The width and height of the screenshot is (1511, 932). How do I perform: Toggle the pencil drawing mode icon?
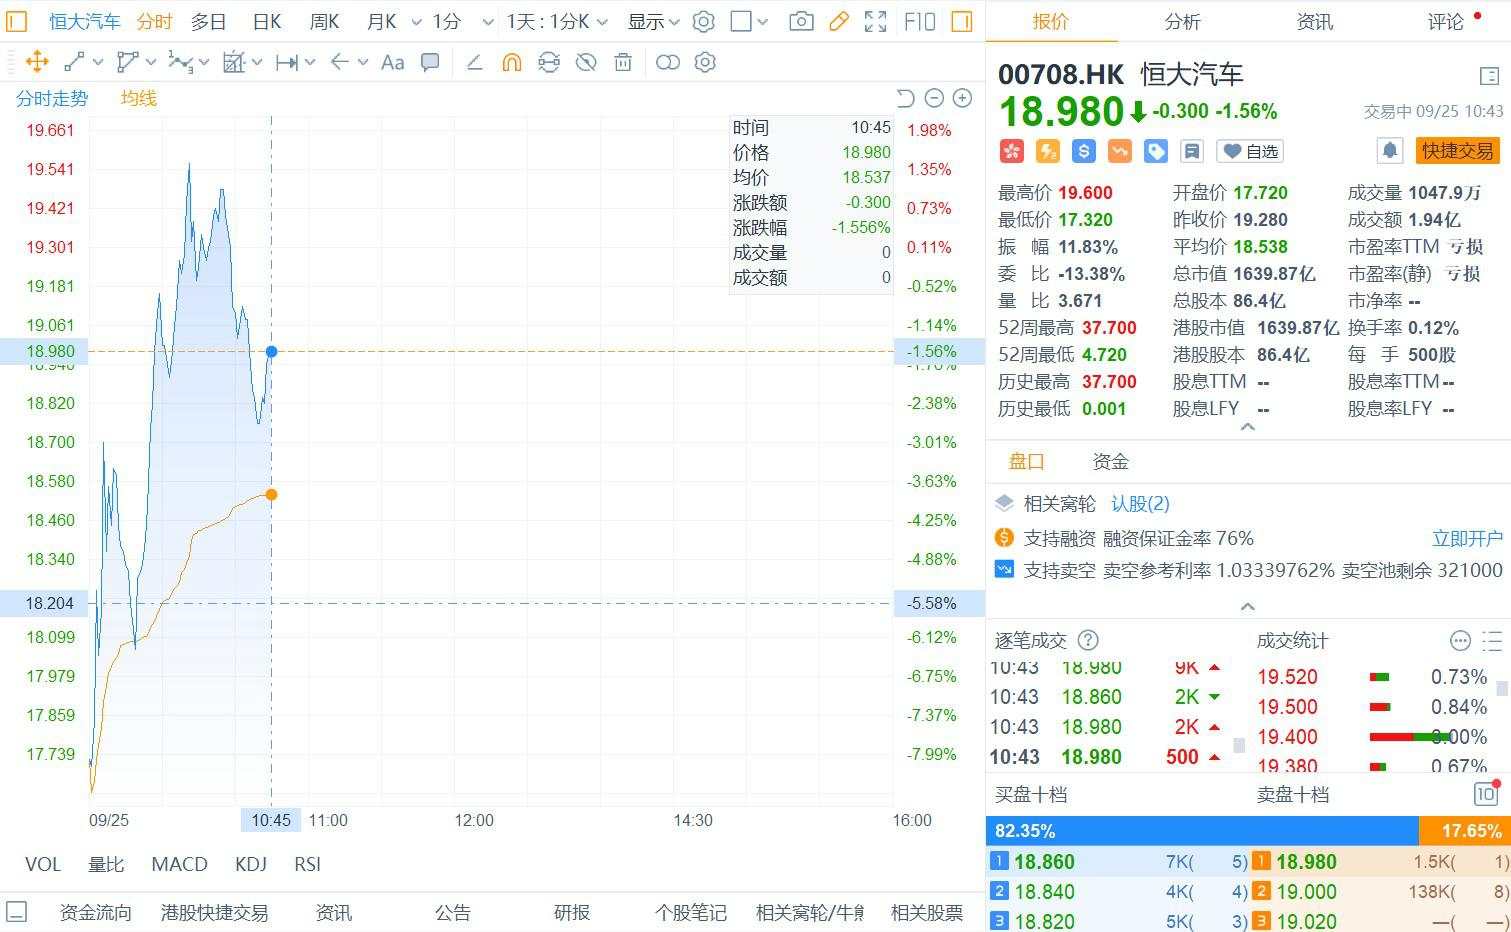pyautogui.click(x=839, y=21)
